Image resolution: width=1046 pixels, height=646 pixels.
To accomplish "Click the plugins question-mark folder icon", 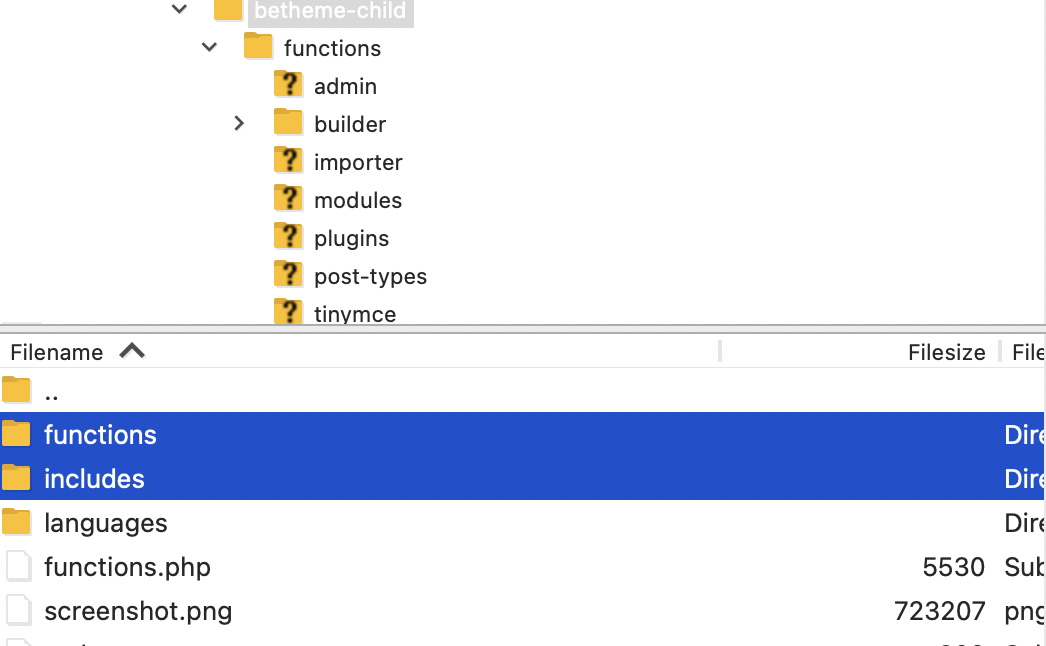I will [x=288, y=237].
